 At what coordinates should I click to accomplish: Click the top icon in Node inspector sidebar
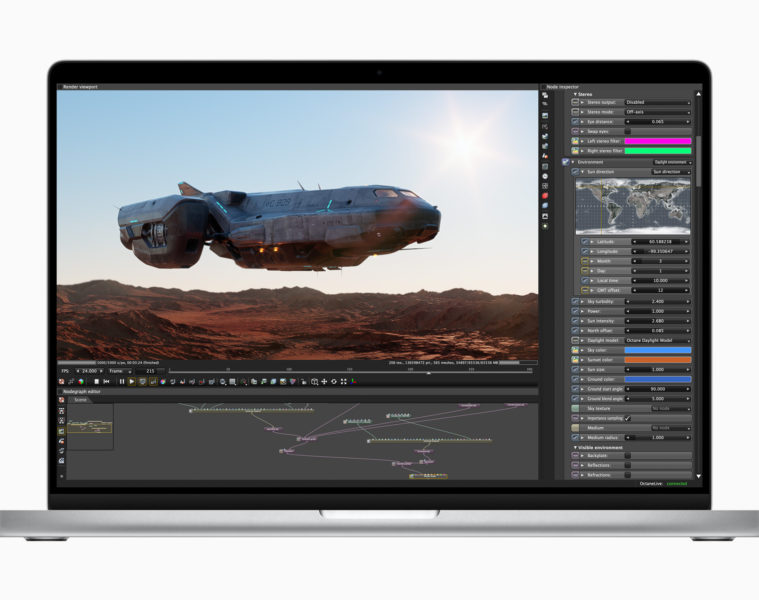[545, 95]
